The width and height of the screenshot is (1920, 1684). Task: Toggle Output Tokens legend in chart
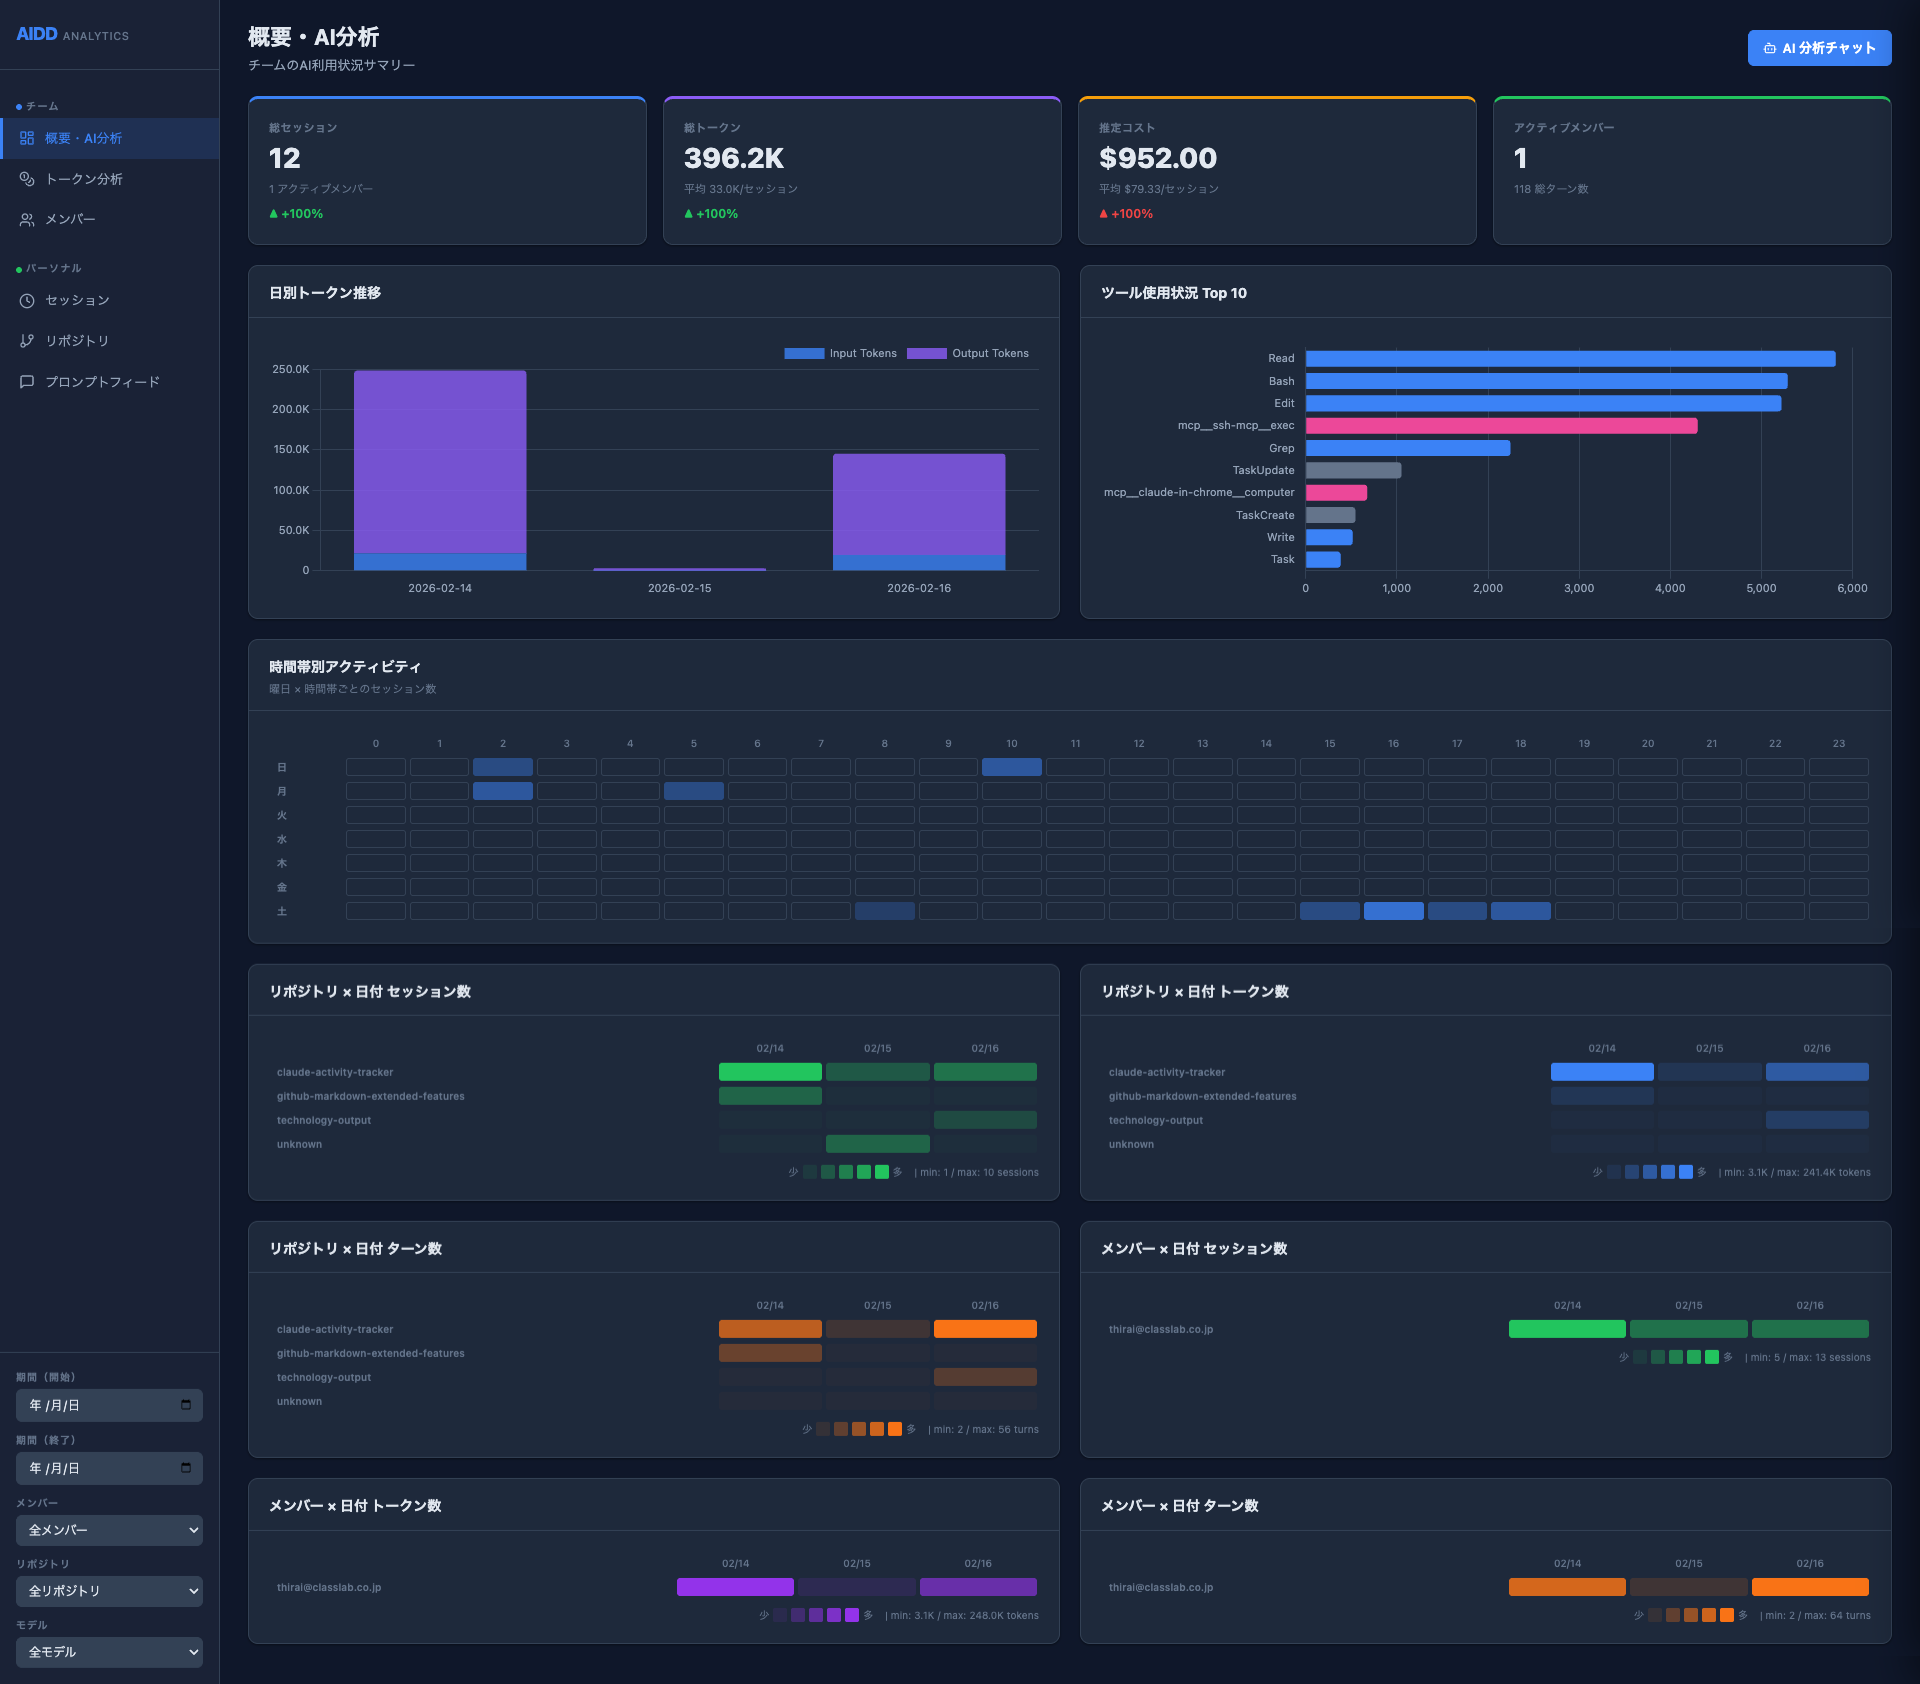(968, 353)
